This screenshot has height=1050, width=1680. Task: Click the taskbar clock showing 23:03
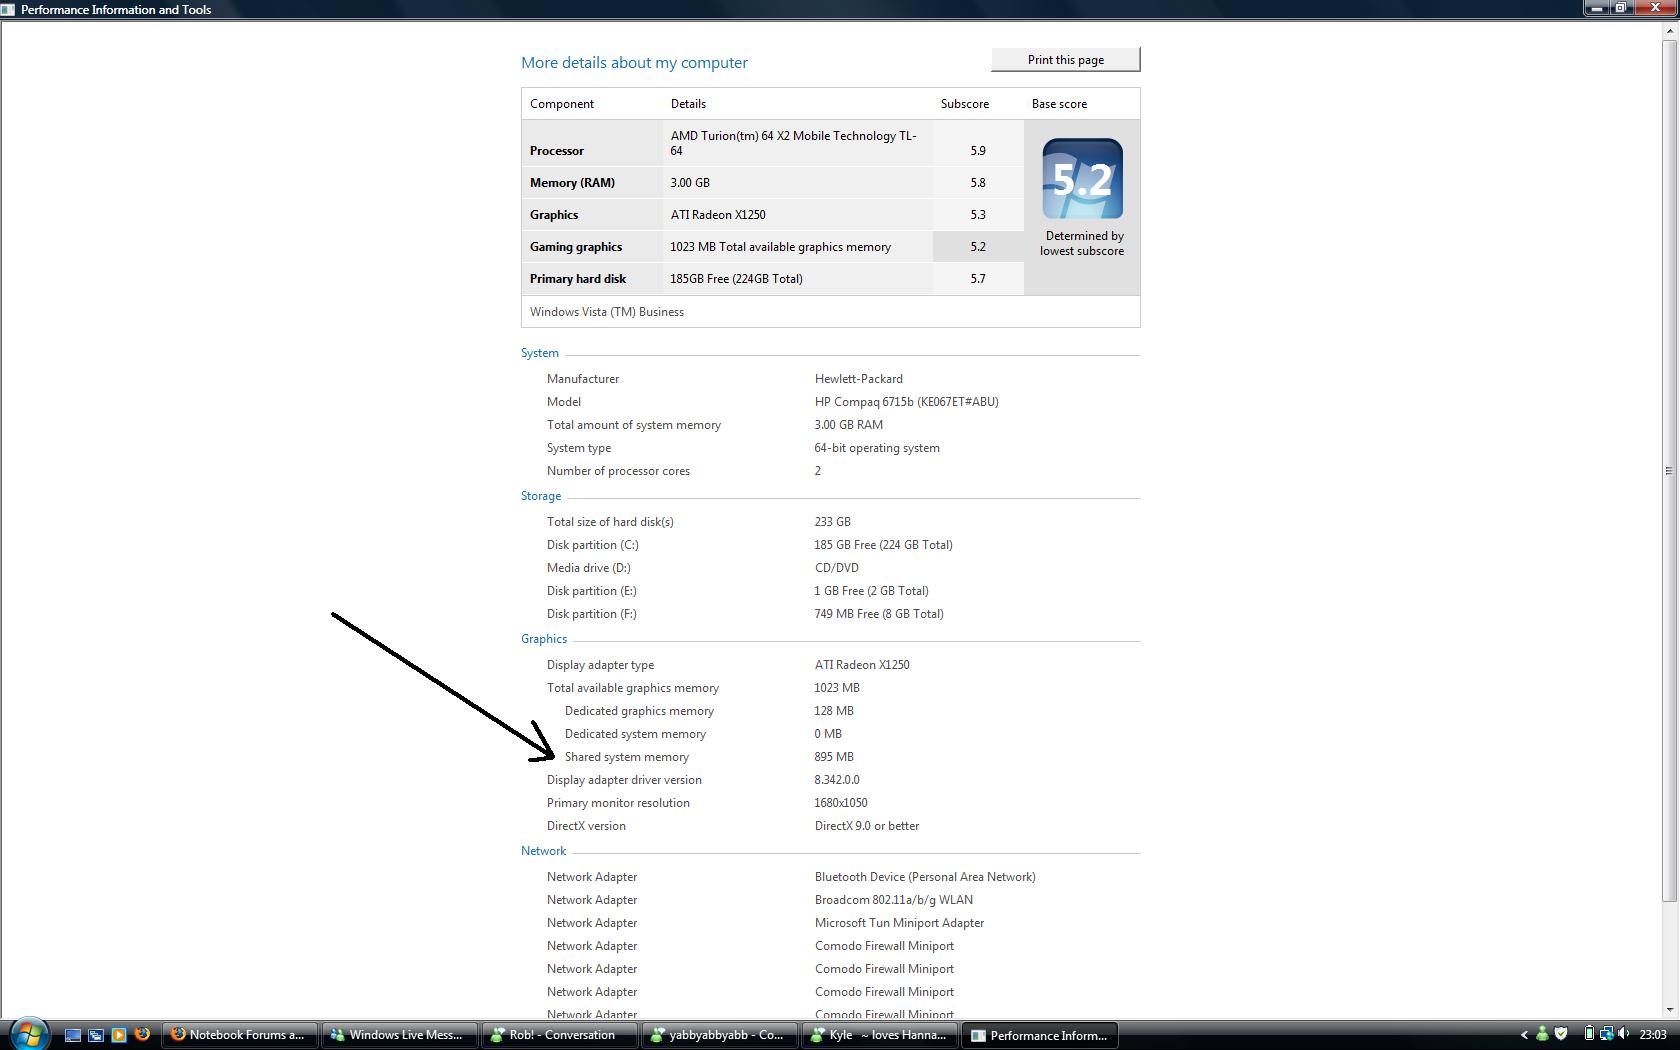[1653, 1035]
